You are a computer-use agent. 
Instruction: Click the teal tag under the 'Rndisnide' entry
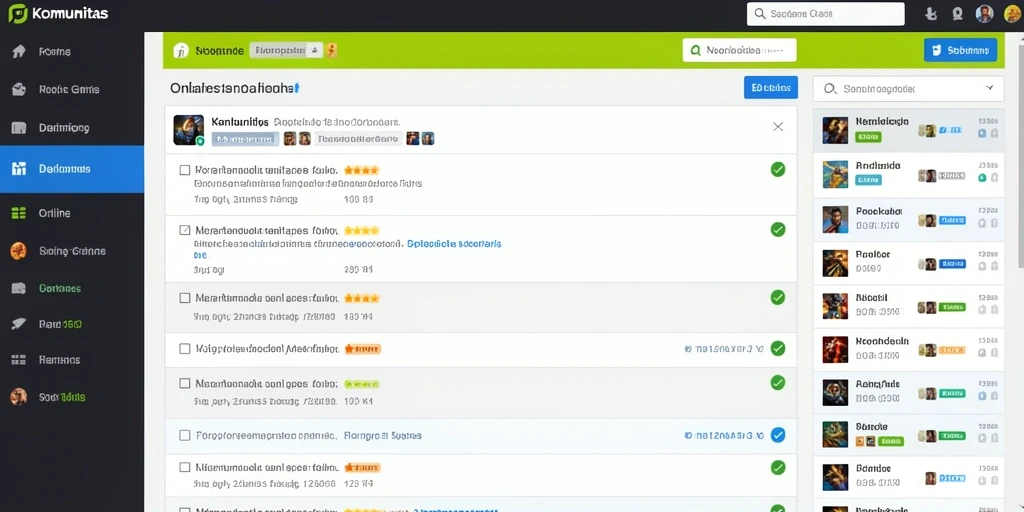click(x=868, y=180)
